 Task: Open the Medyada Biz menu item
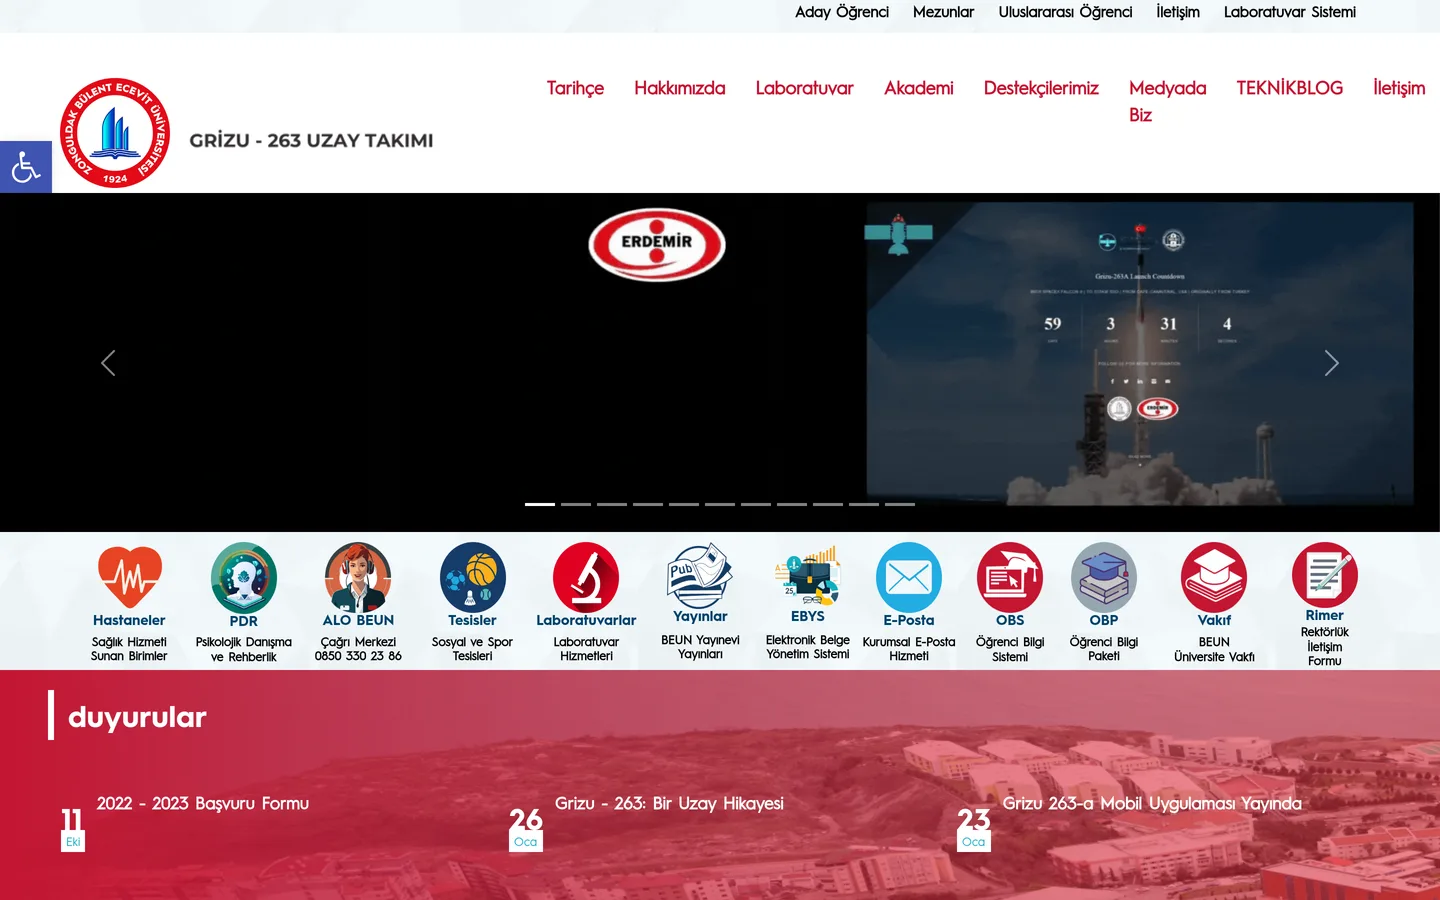click(1168, 101)
